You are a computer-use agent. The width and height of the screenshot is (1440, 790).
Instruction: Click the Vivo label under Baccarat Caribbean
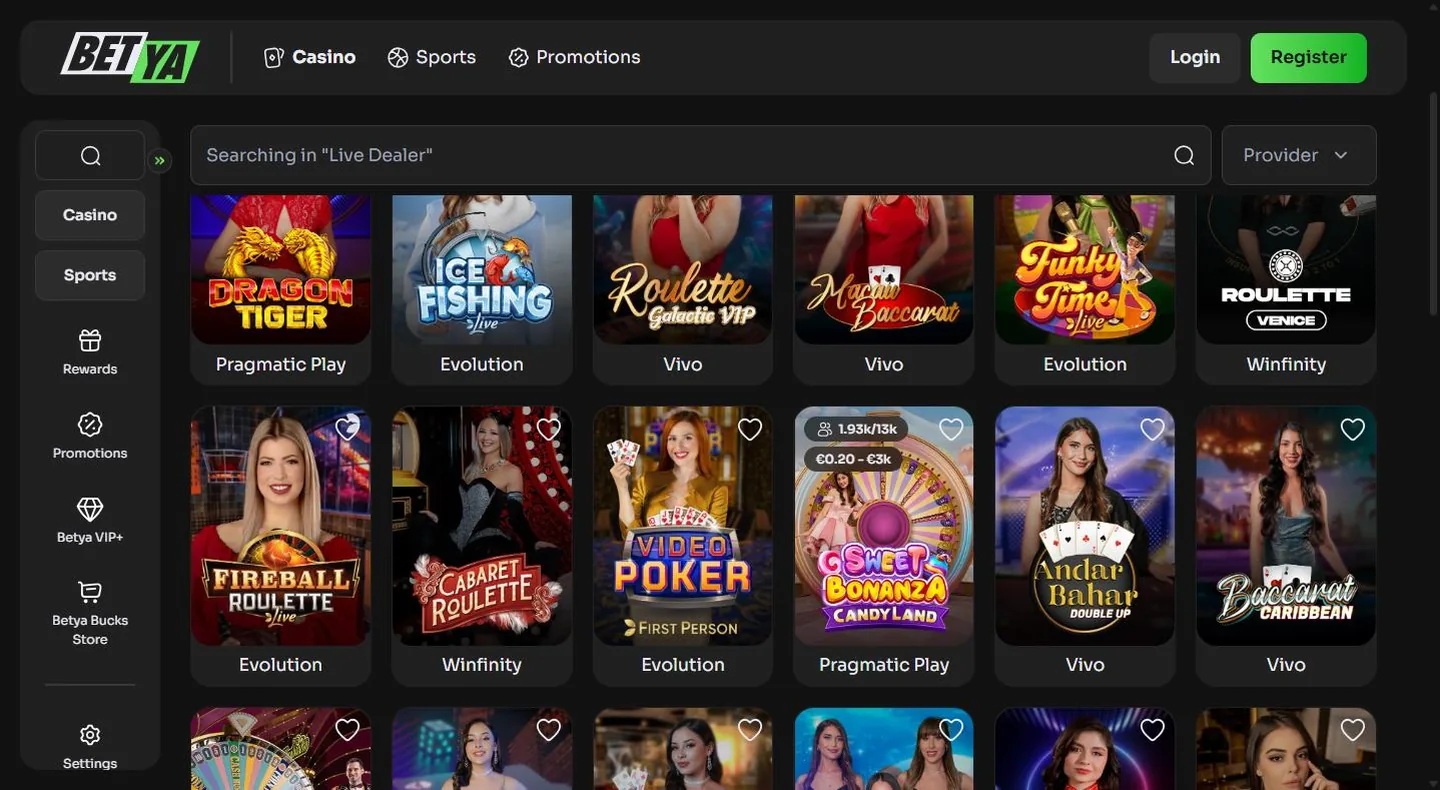(x=1286, y=664)
